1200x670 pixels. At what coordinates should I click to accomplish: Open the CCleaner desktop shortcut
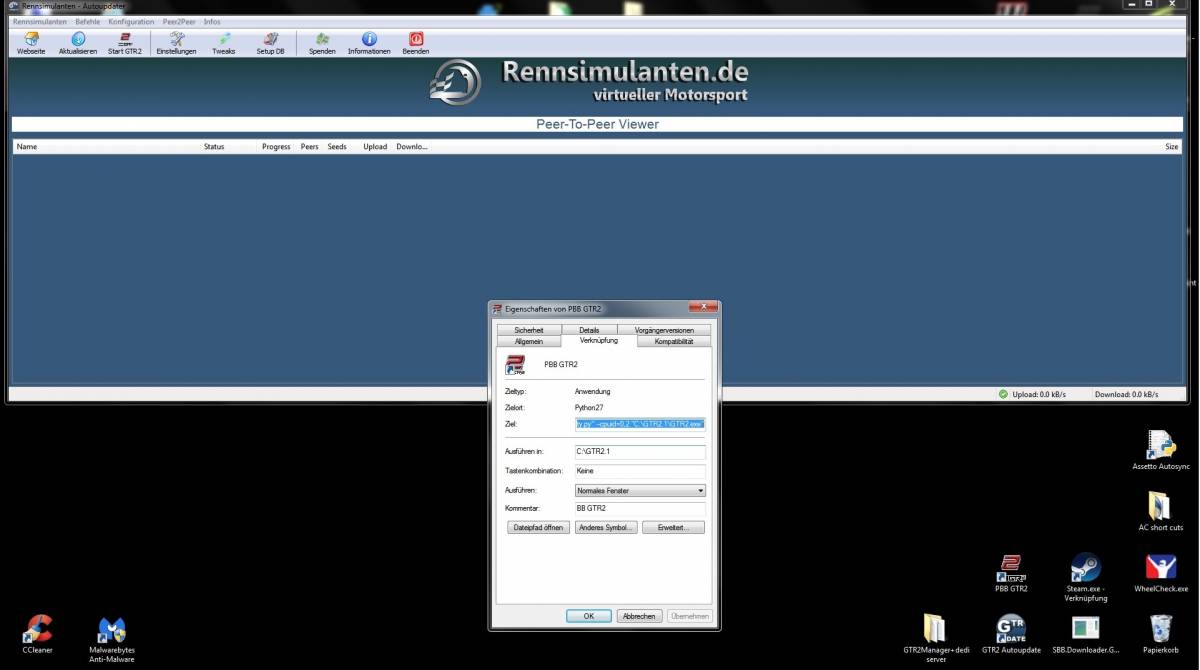pyautogui.click(x=38, y=634)
